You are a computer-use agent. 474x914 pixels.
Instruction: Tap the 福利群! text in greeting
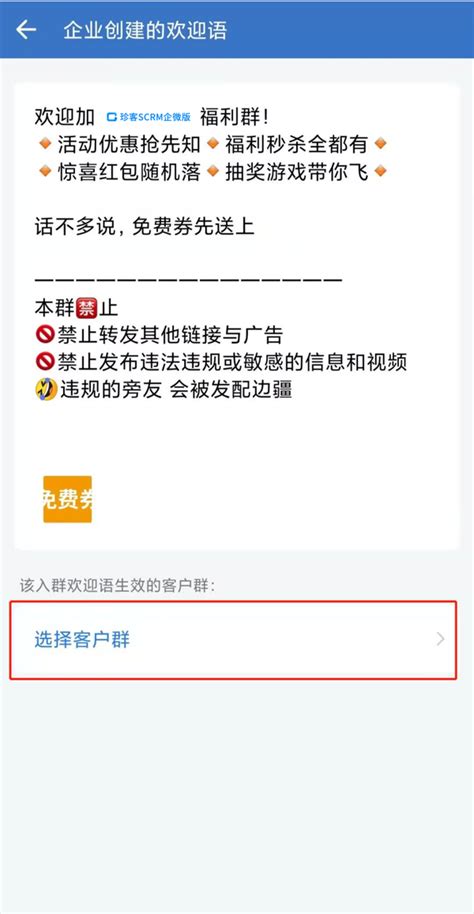click(x=235, y=117)
